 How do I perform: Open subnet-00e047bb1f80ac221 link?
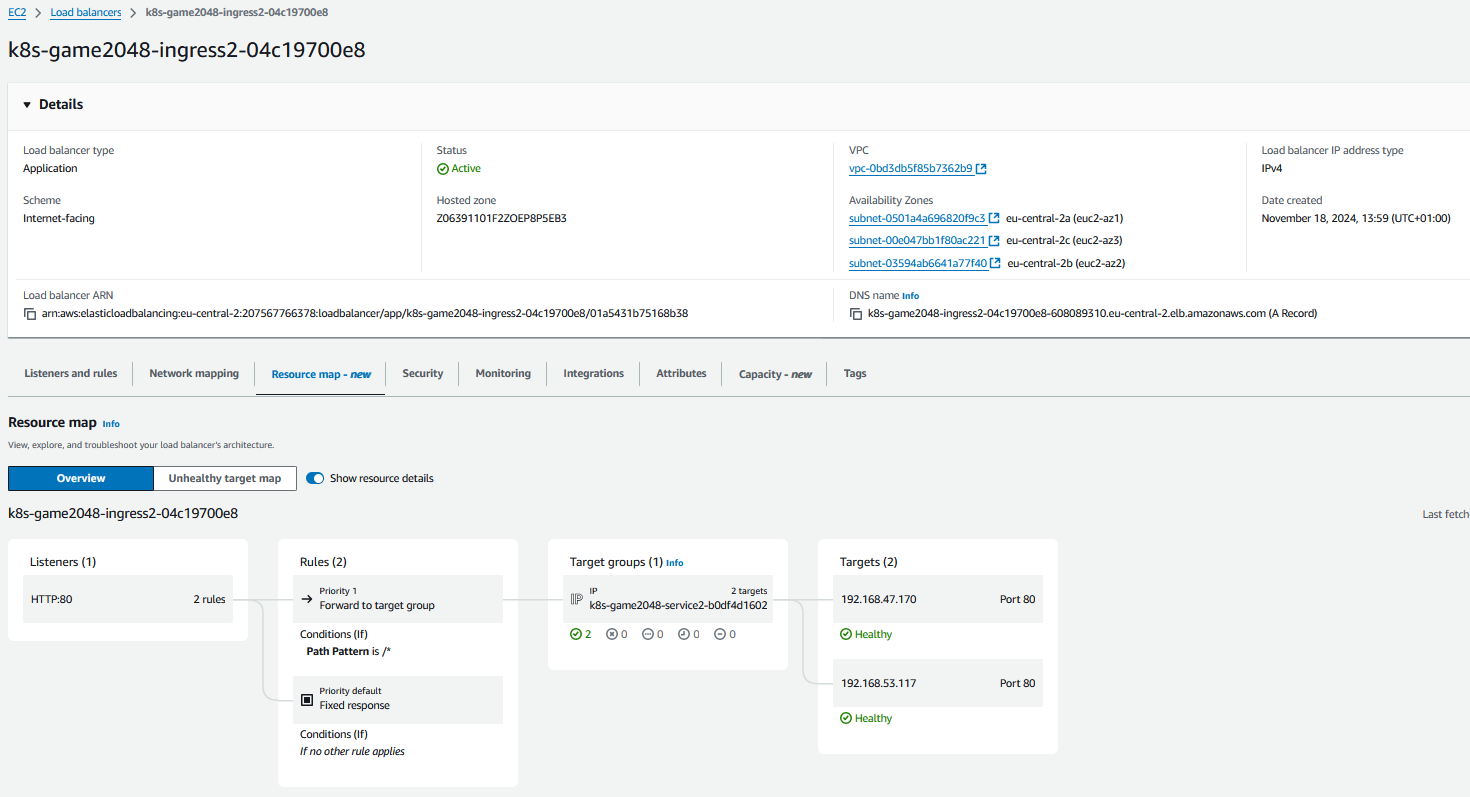click(x=917, y=241)
